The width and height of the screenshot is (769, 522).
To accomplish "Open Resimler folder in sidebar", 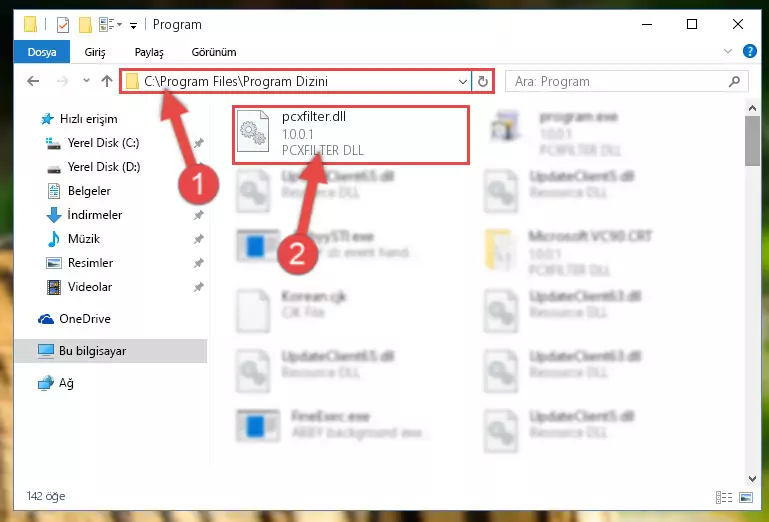I will (79, 263).
